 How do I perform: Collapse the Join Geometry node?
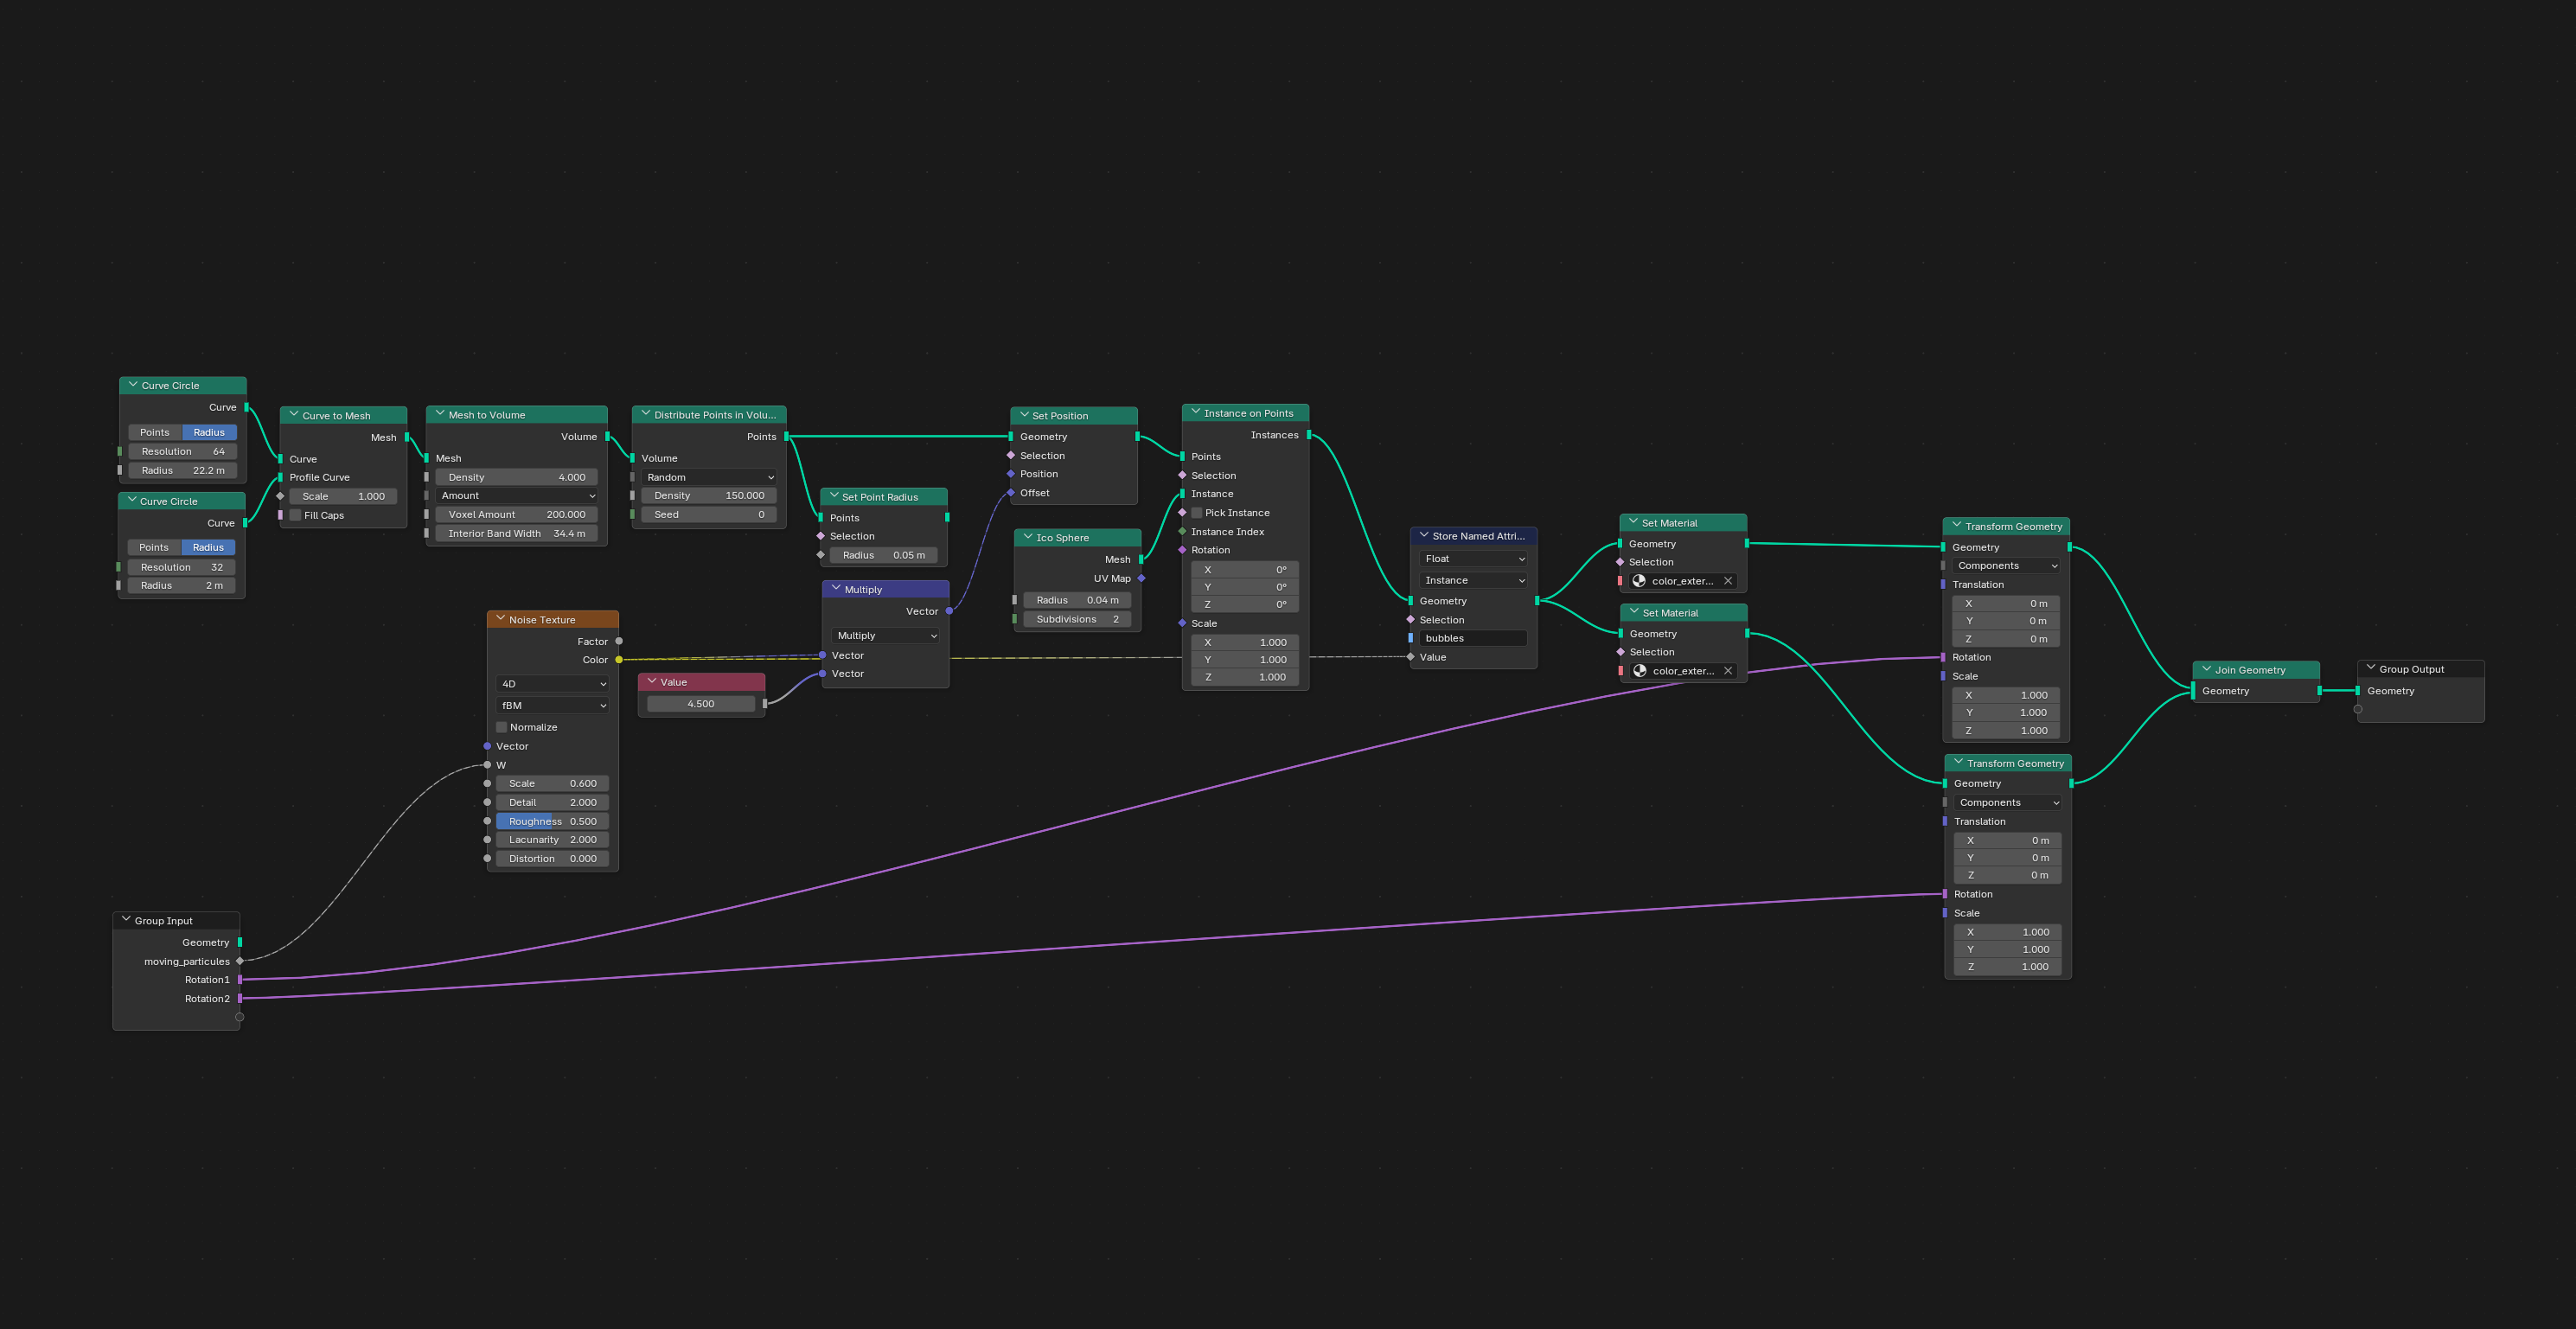(x=2206, y=670)
